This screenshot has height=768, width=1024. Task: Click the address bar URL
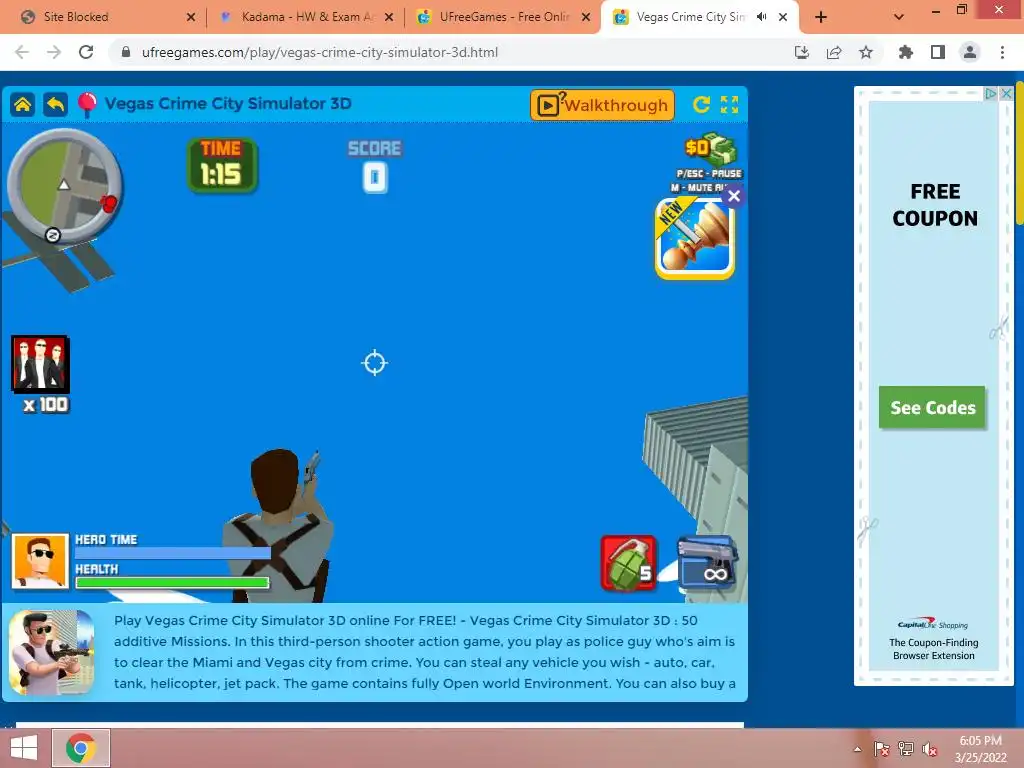(x=320, y=52)
